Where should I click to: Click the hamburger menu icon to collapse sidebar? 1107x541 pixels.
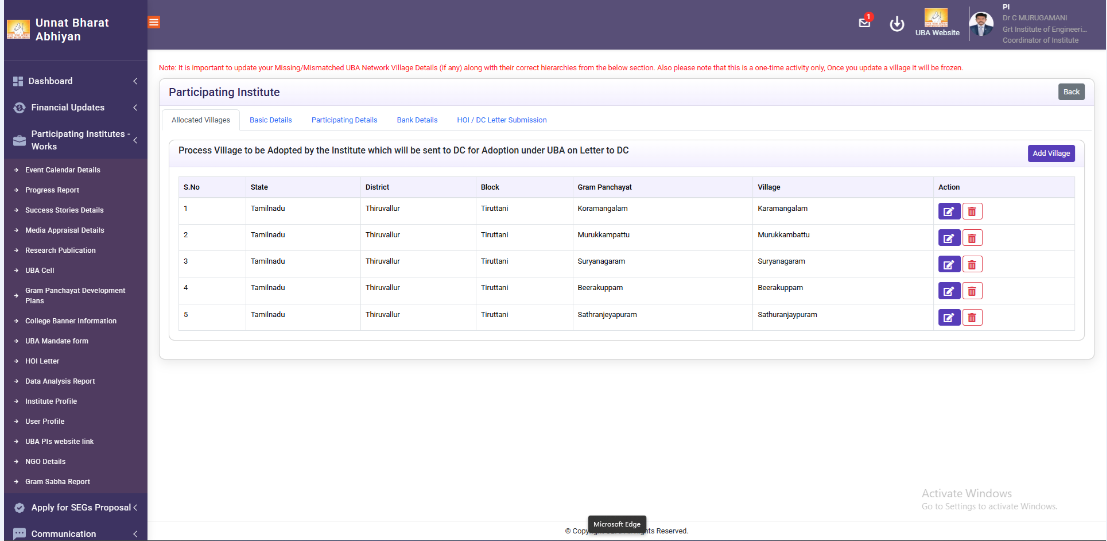coord(154,22)
